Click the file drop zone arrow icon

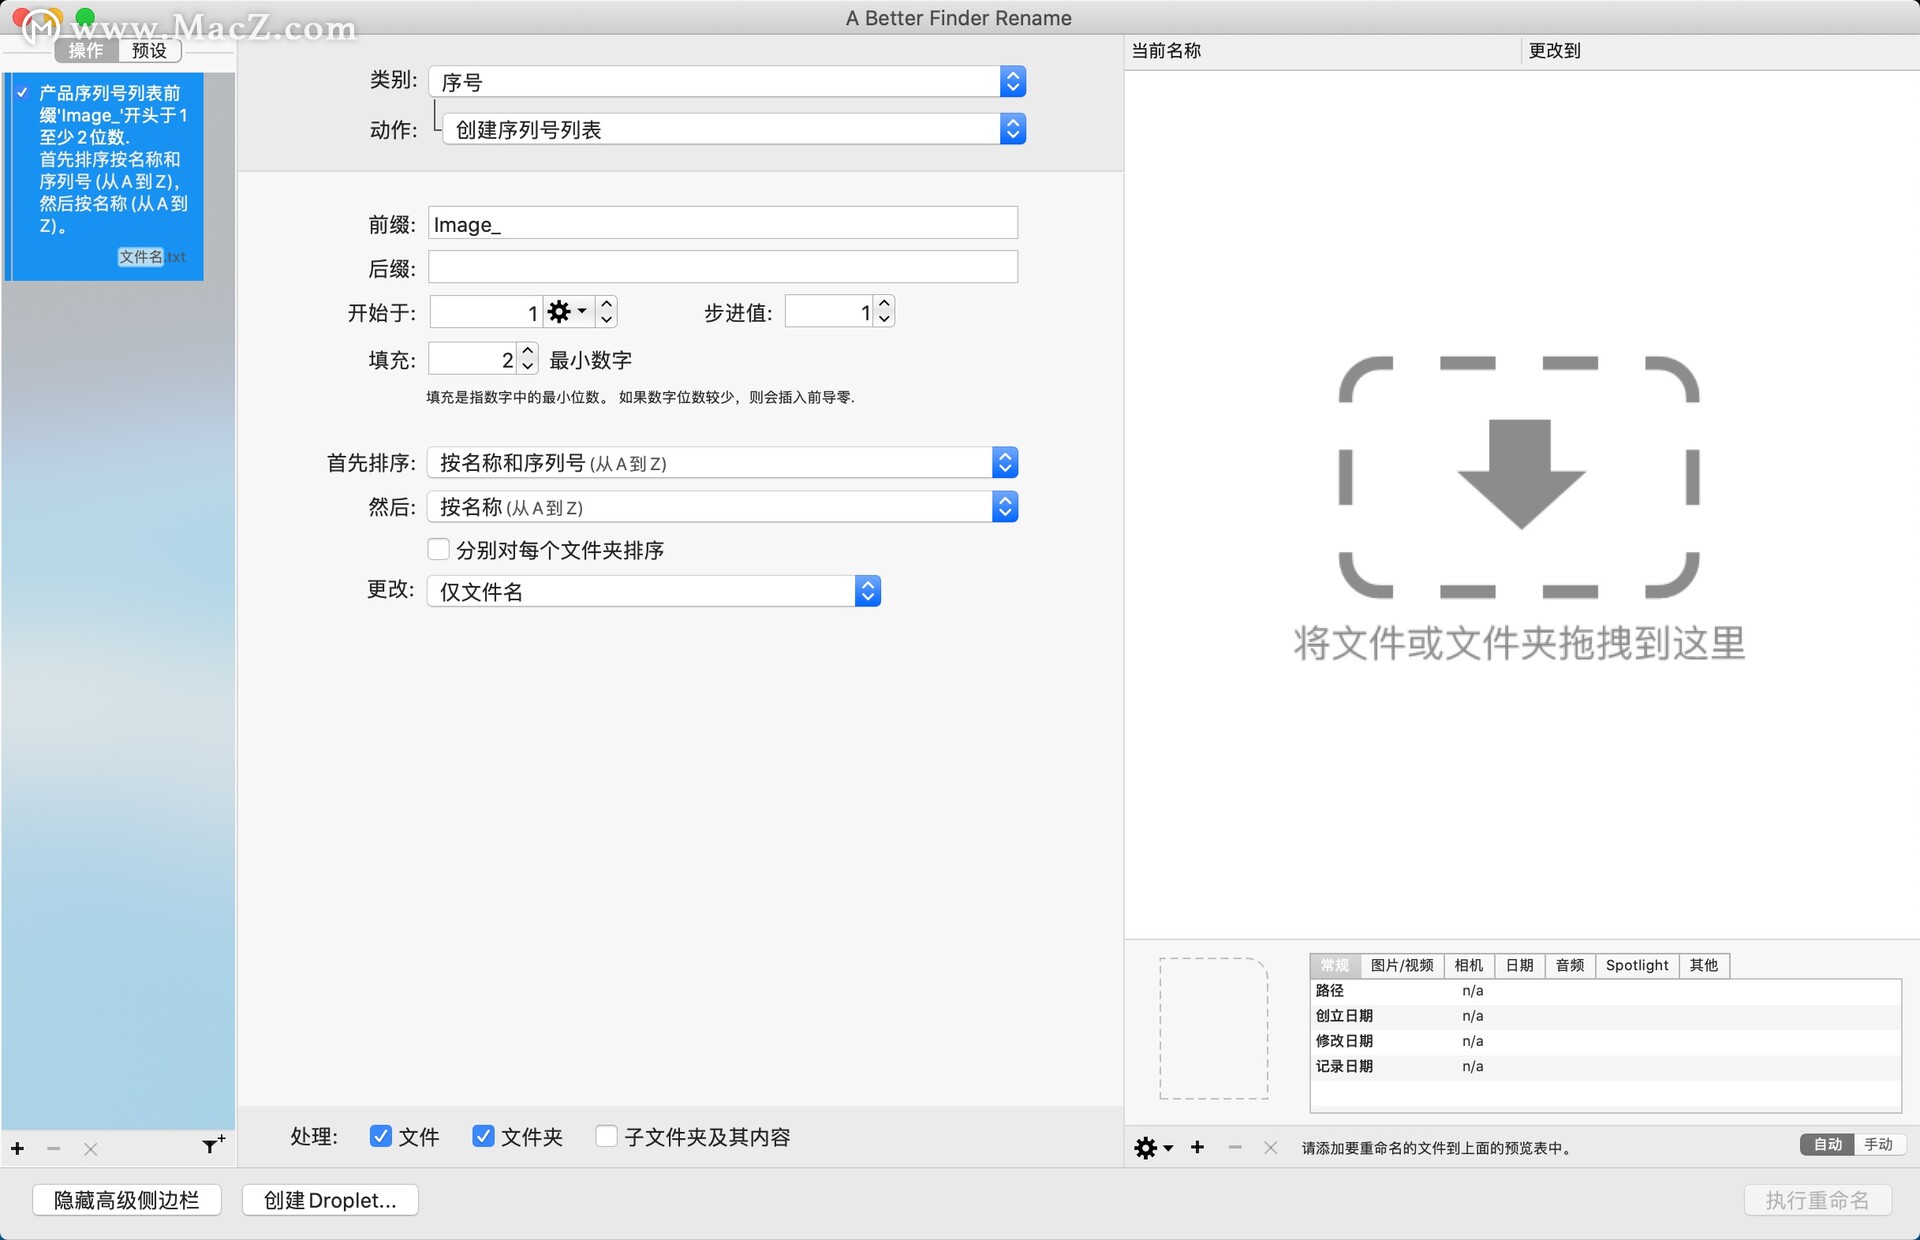(x=1520, y=475)
